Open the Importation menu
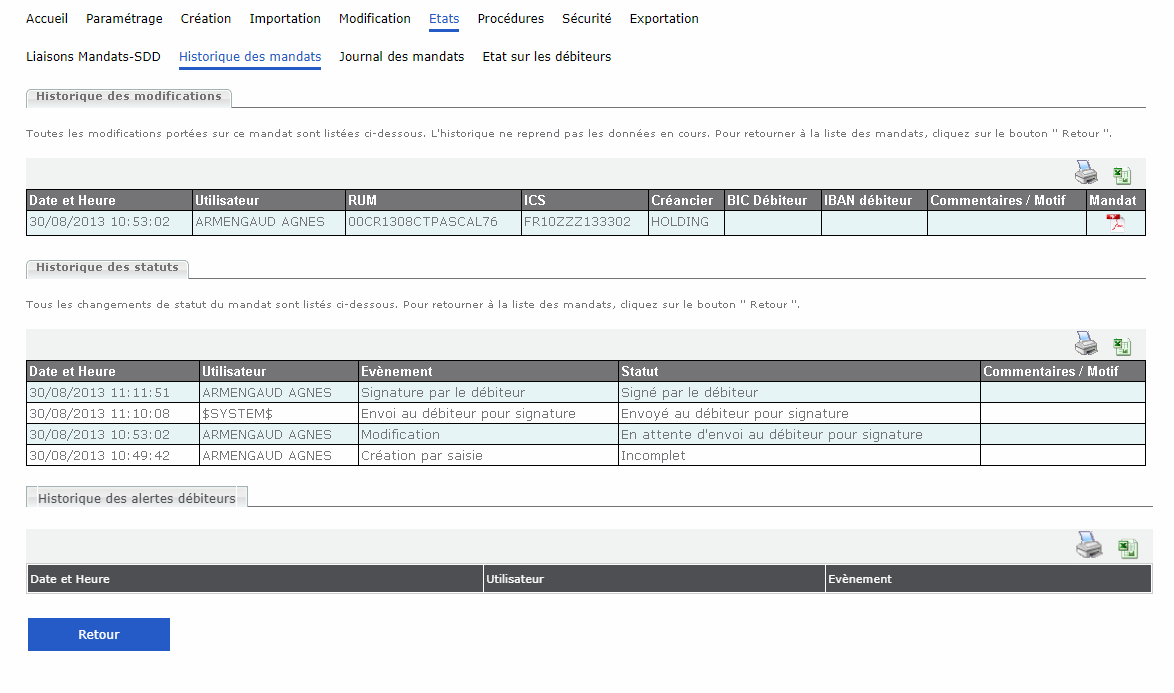This screenshot has height=693, width=1174. point(285,19)
